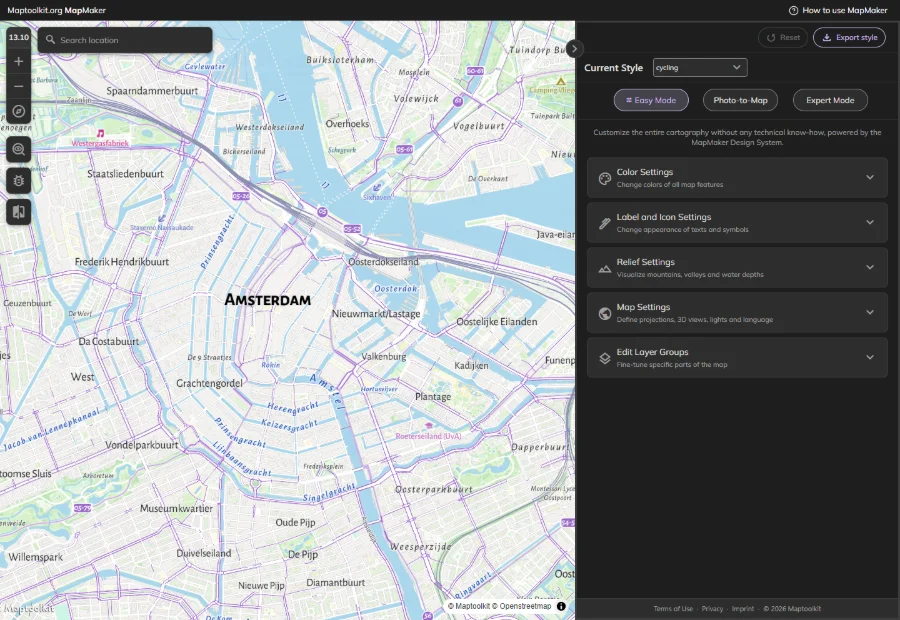Click the Oude Pijp label
The image size is (900, 620).
[295, 522]
